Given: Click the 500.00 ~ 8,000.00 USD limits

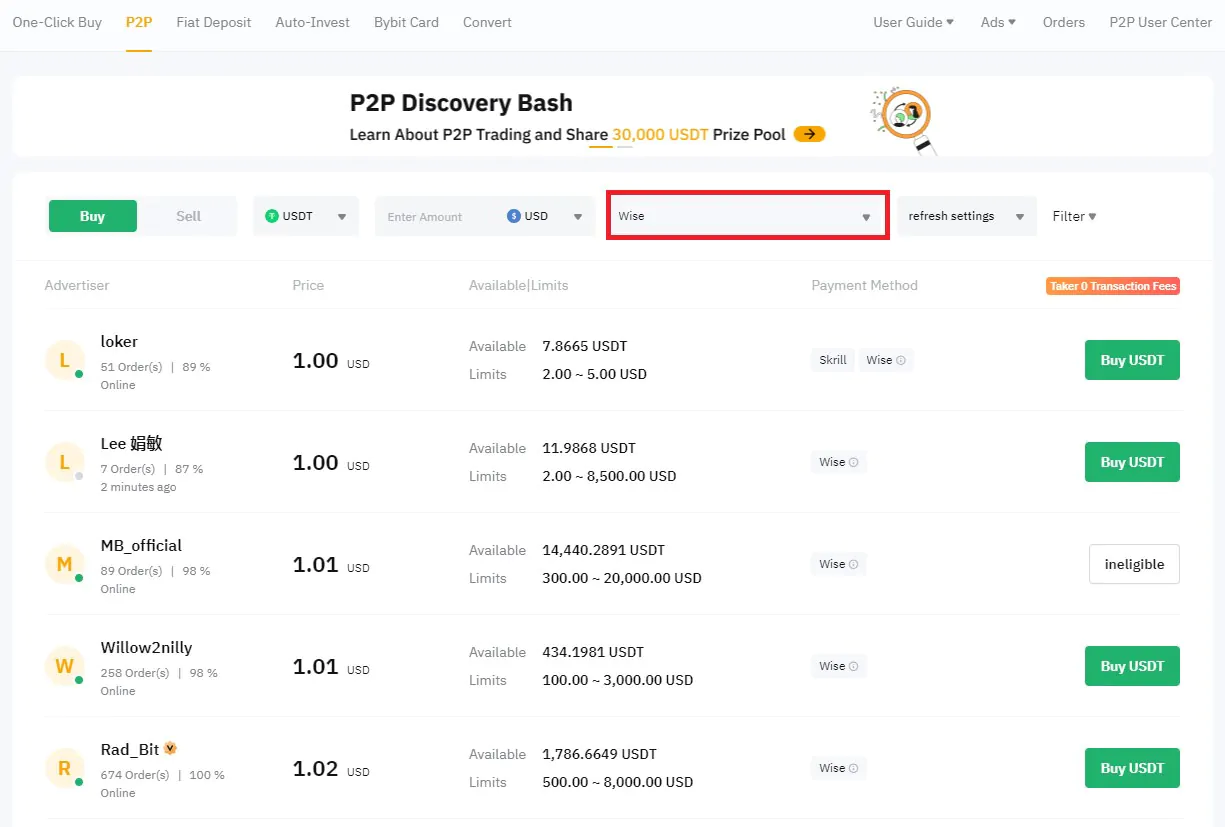Looking at the screenshot, I should pyautogui.click(x=617, y=782).
